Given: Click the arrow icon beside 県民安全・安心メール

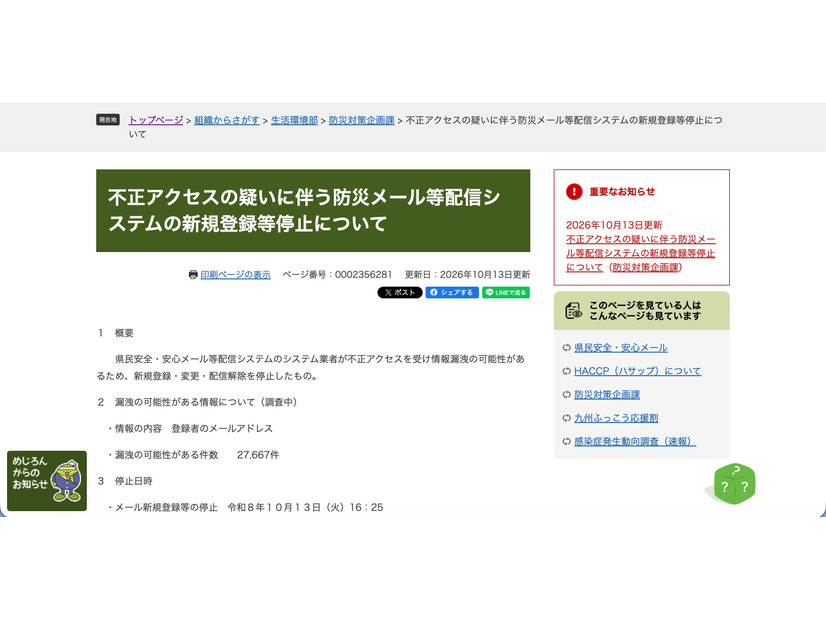Looking at the screenshot, I should [x=566, y=348].
